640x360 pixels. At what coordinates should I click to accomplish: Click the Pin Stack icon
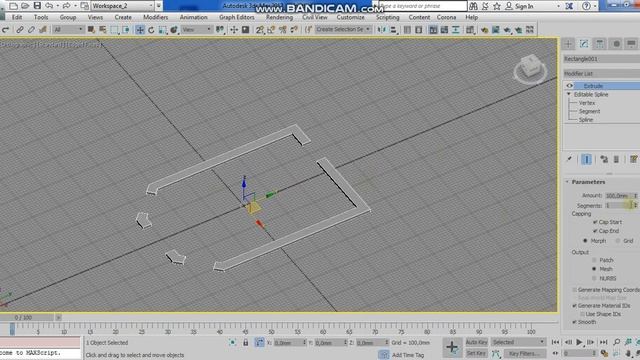point(569,159)
